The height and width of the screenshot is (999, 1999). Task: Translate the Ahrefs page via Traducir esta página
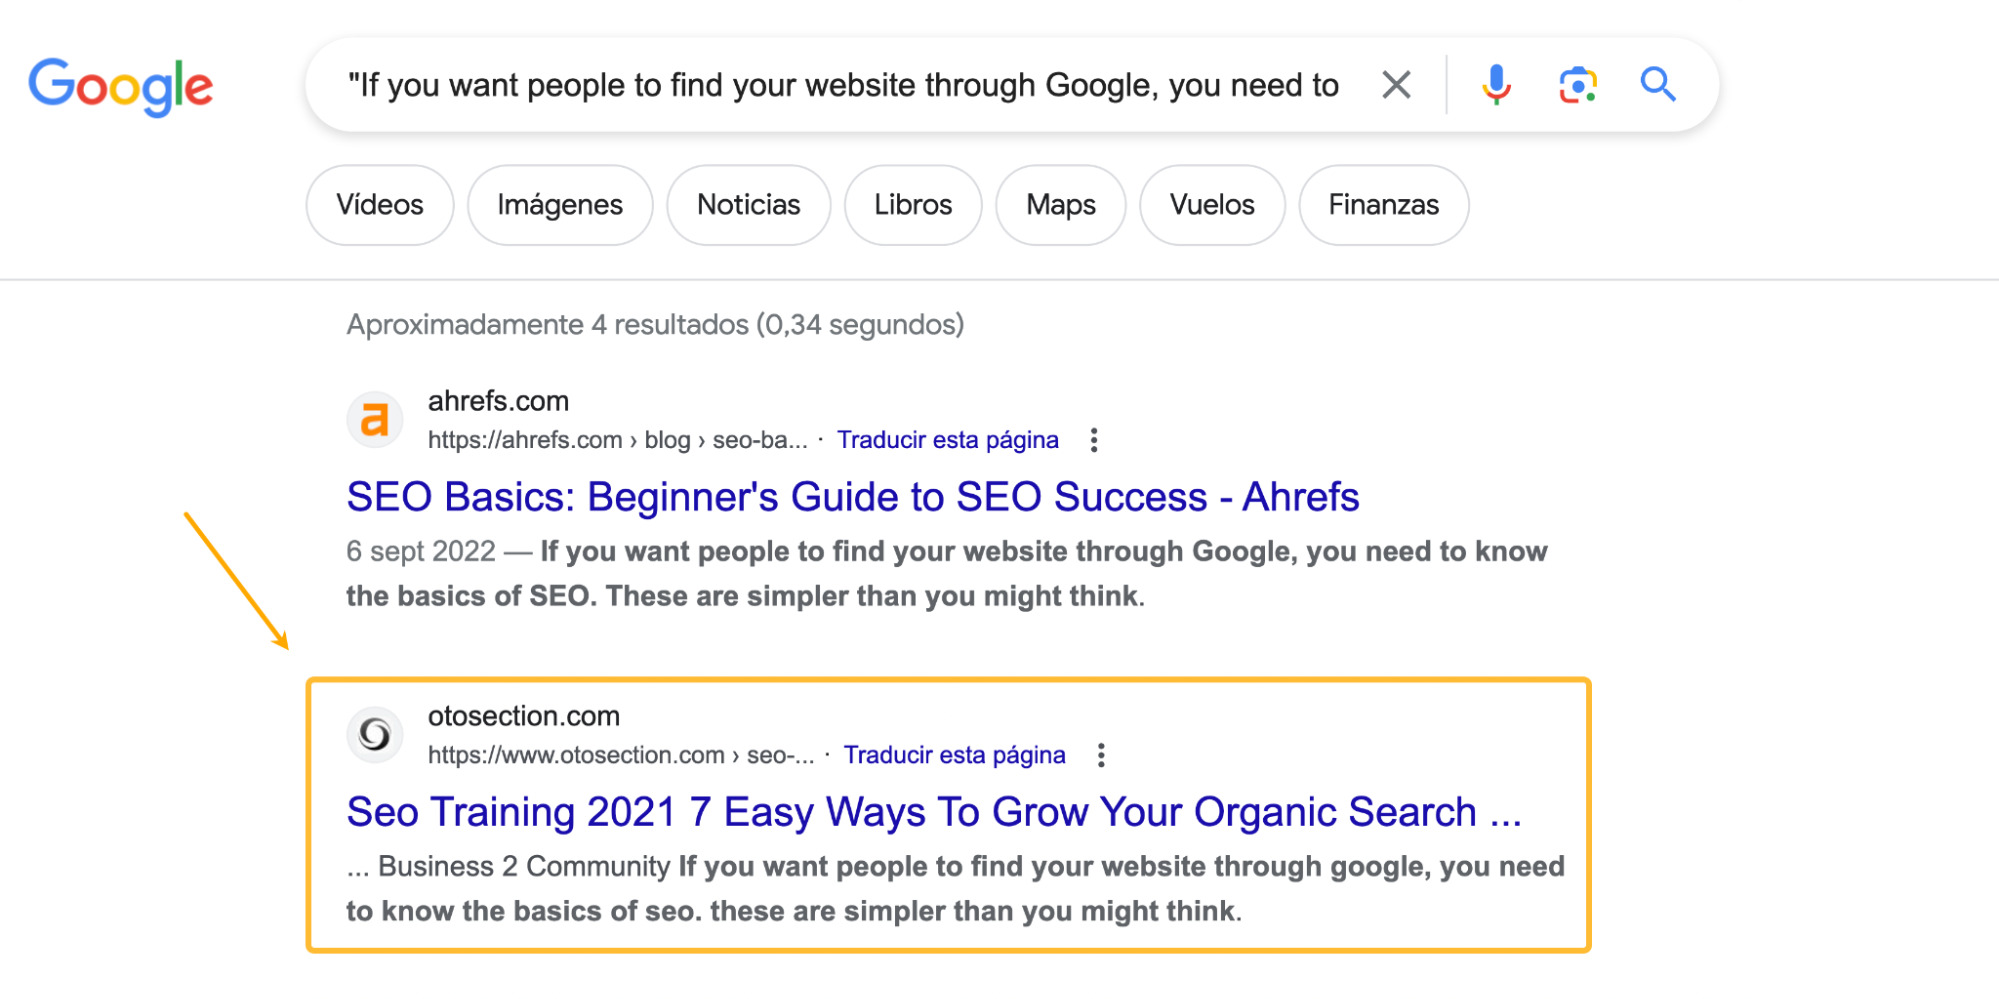point(948,439)
